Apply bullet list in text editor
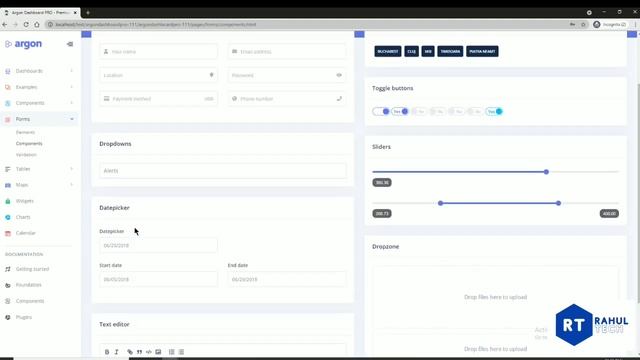Viewport: 640px width, 360px height. [181, 352]
